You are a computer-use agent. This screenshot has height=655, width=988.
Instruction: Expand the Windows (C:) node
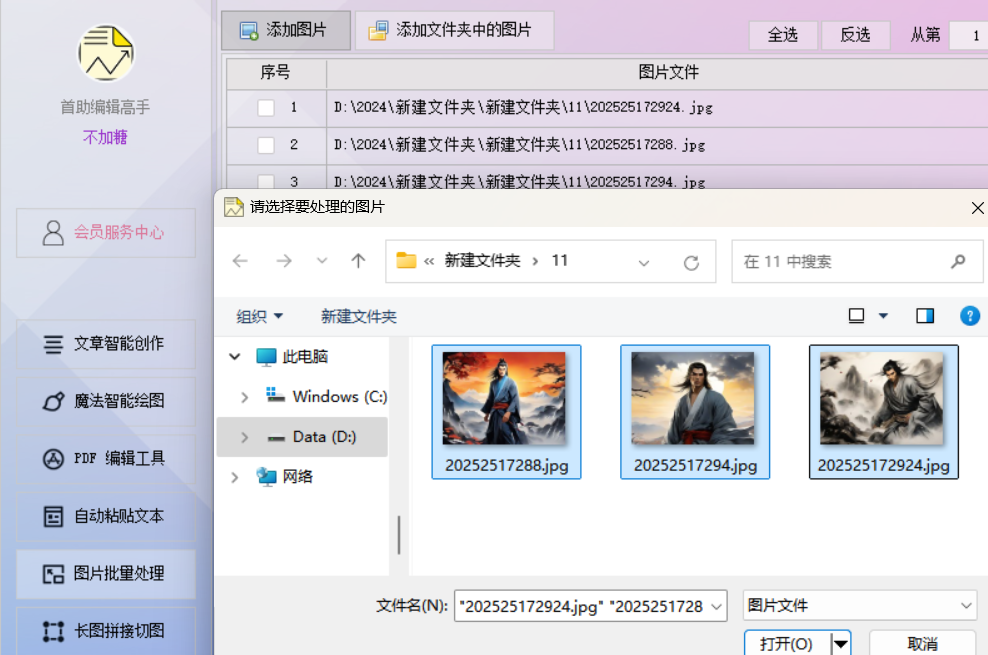[244, 397]
